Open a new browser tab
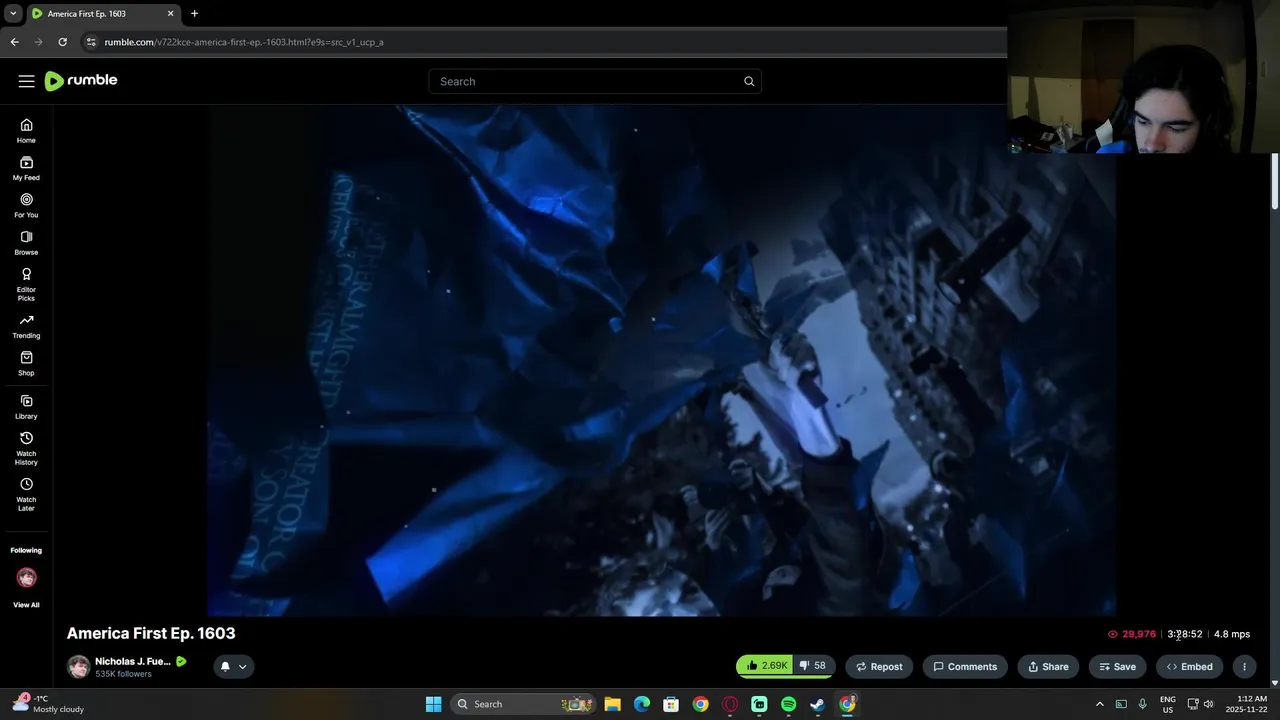Image resolution: width=1280 pixels, height=720 pixels. click(194, 14)
